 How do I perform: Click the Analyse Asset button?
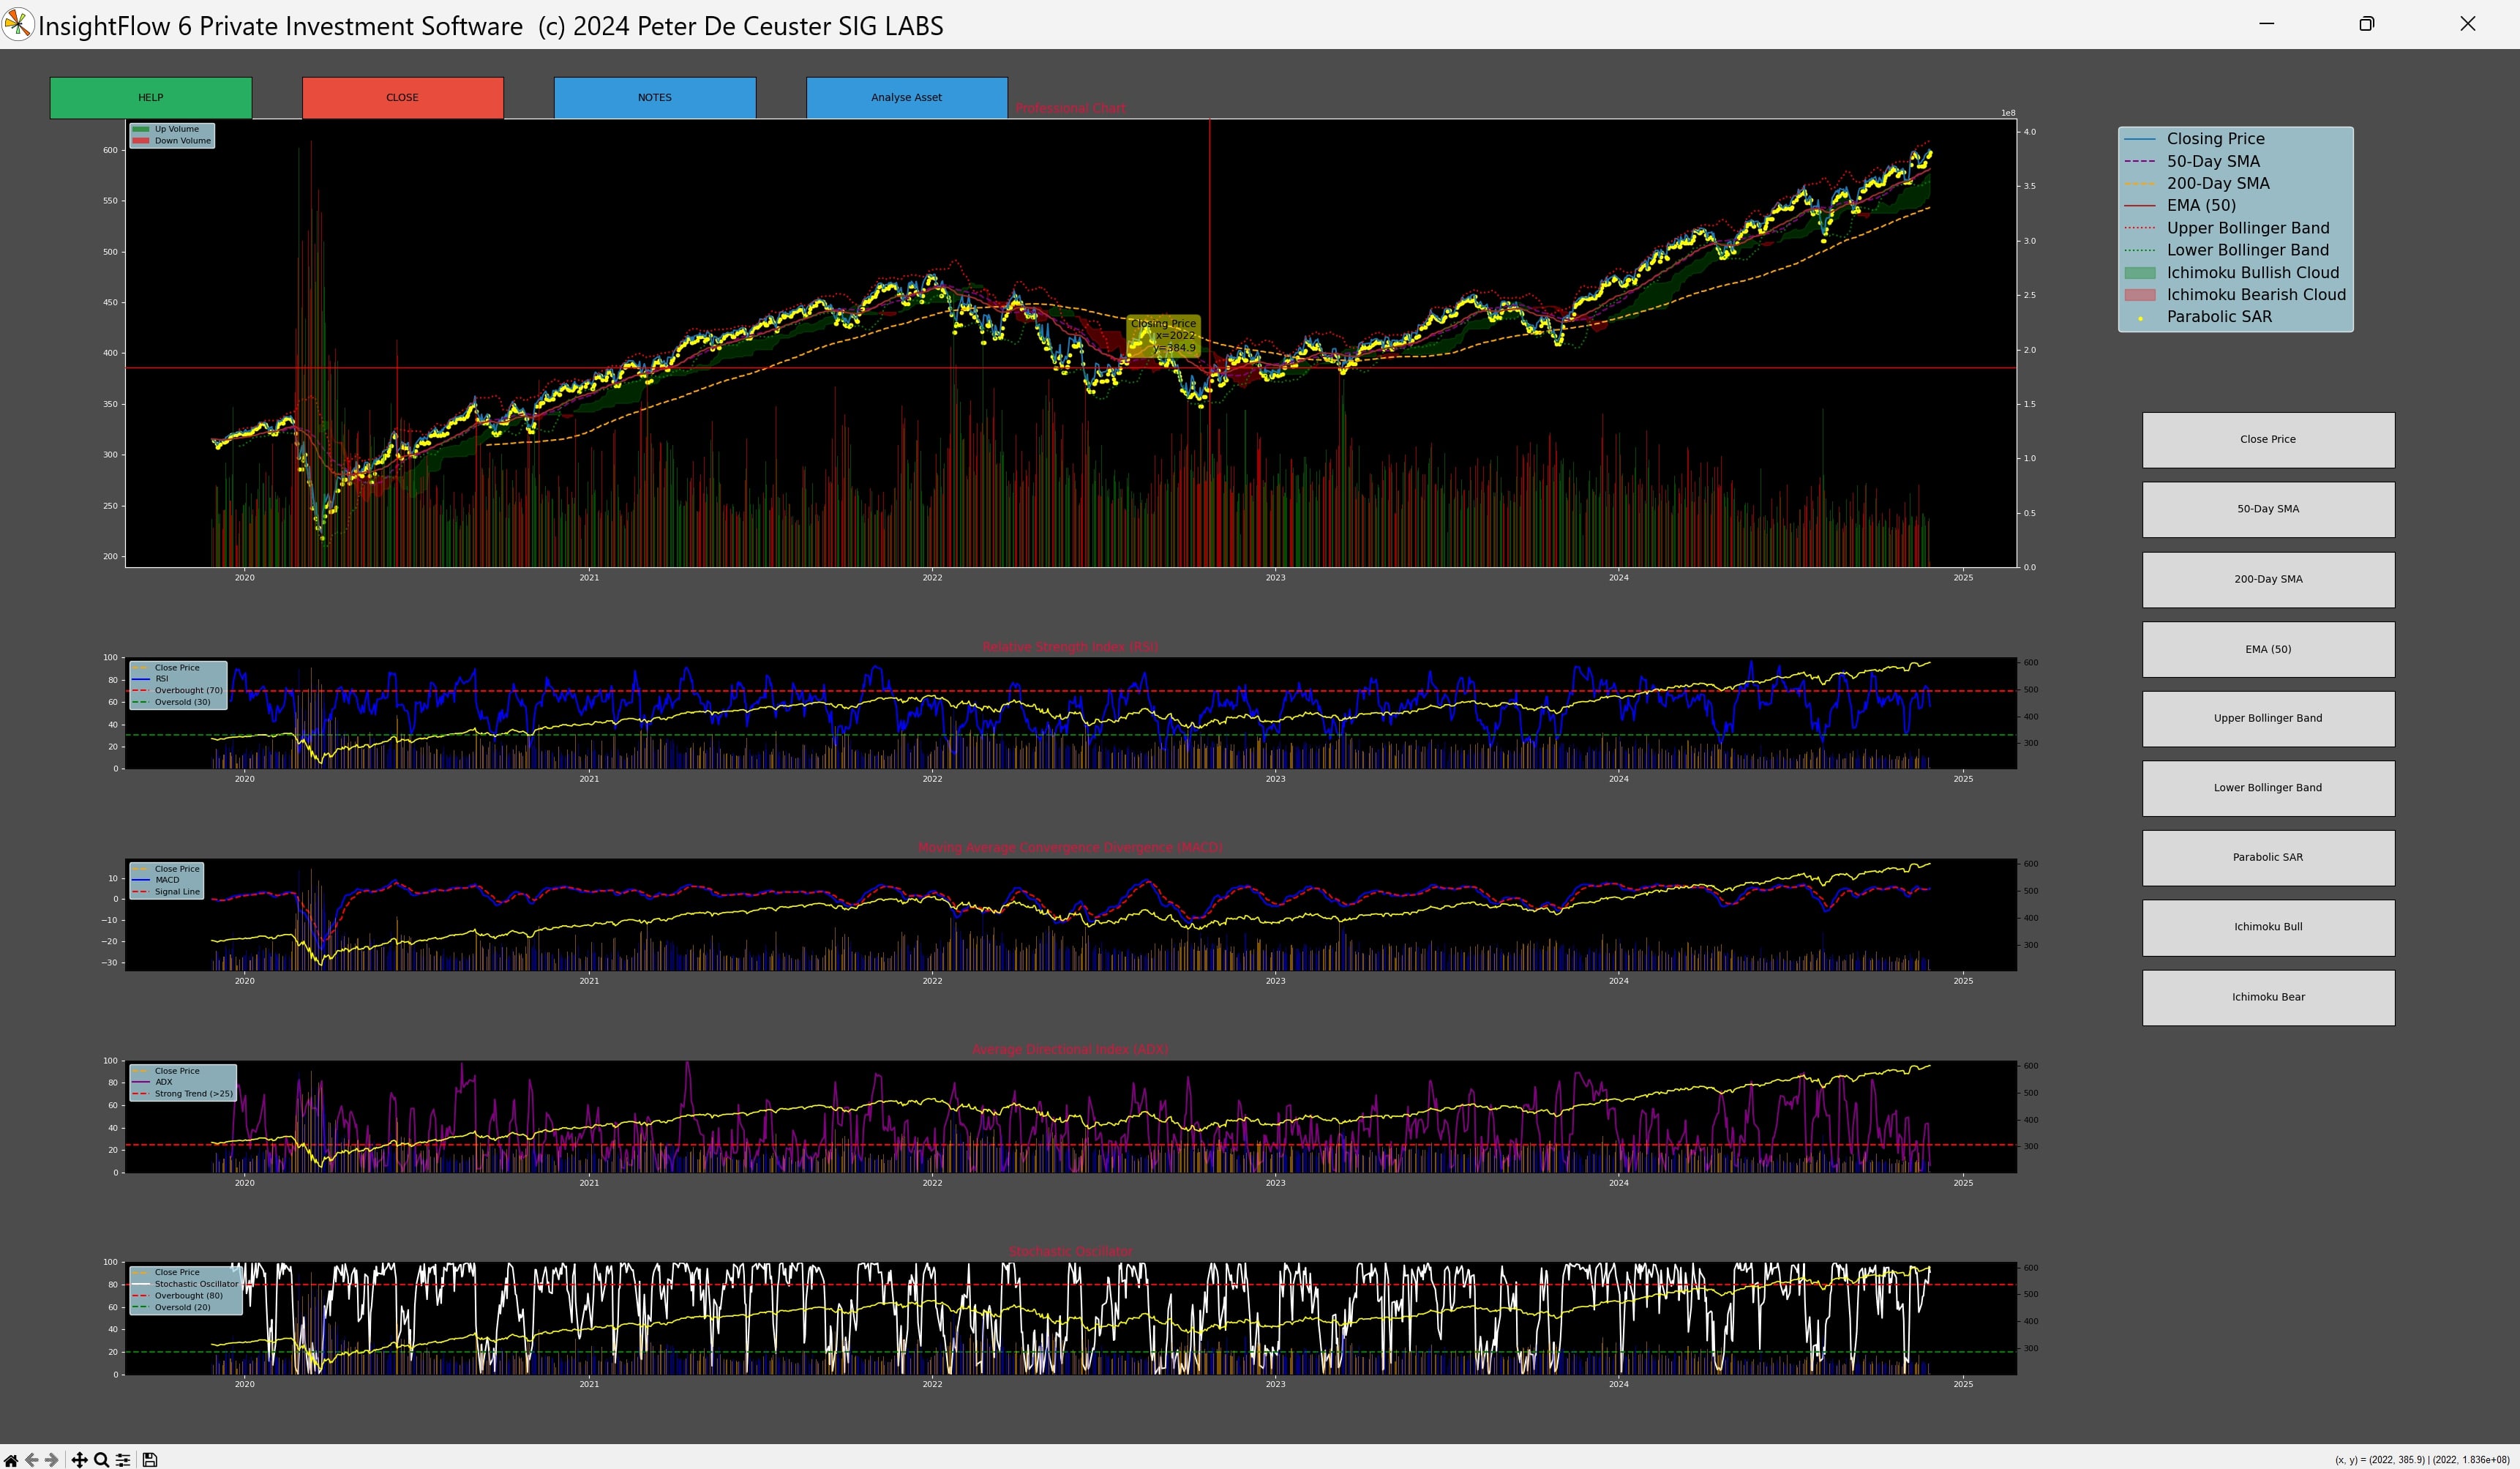[x=907, y=98]
